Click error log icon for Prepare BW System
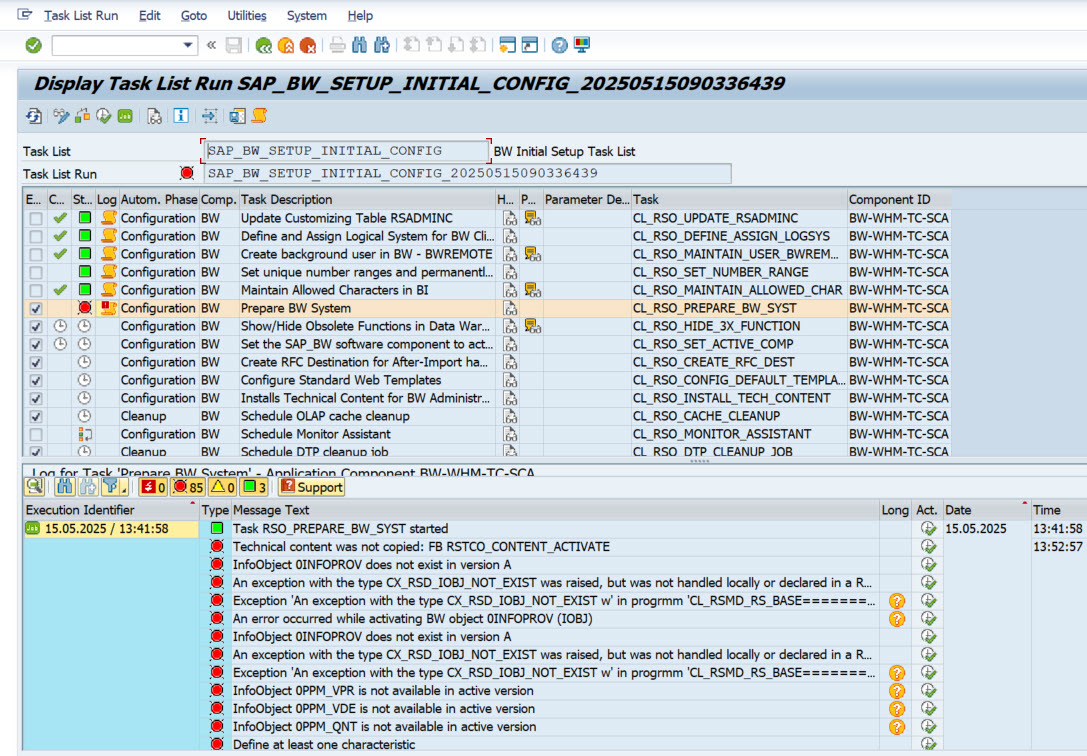The width and height of the screenshot is (1087, 756). click(x=108, y=308)
